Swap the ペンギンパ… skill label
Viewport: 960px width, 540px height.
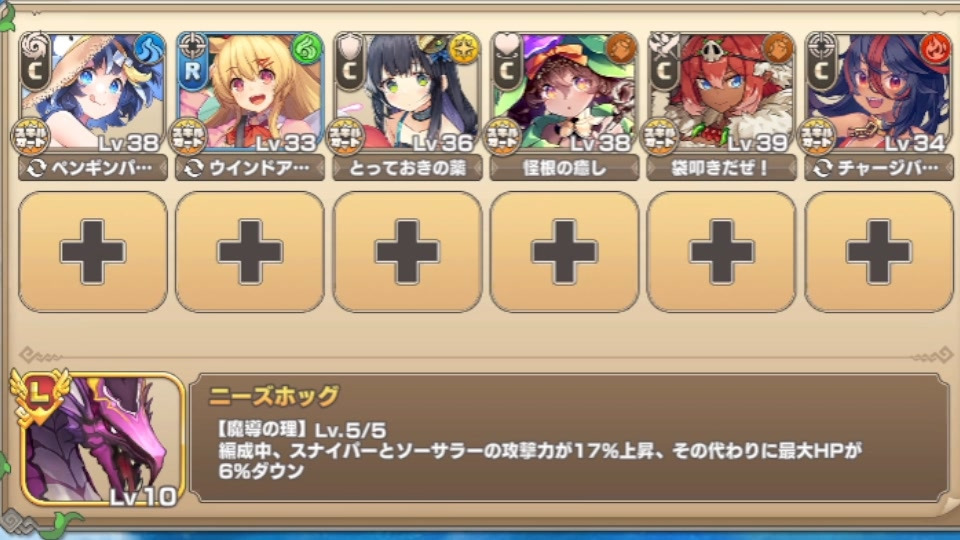(x=92, y=168)
